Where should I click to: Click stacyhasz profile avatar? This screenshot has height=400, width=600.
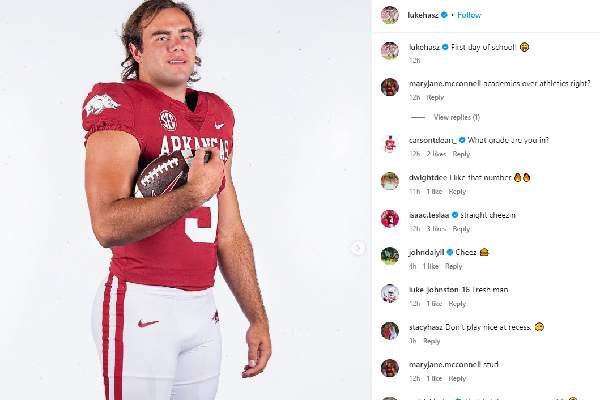[389, 330]
